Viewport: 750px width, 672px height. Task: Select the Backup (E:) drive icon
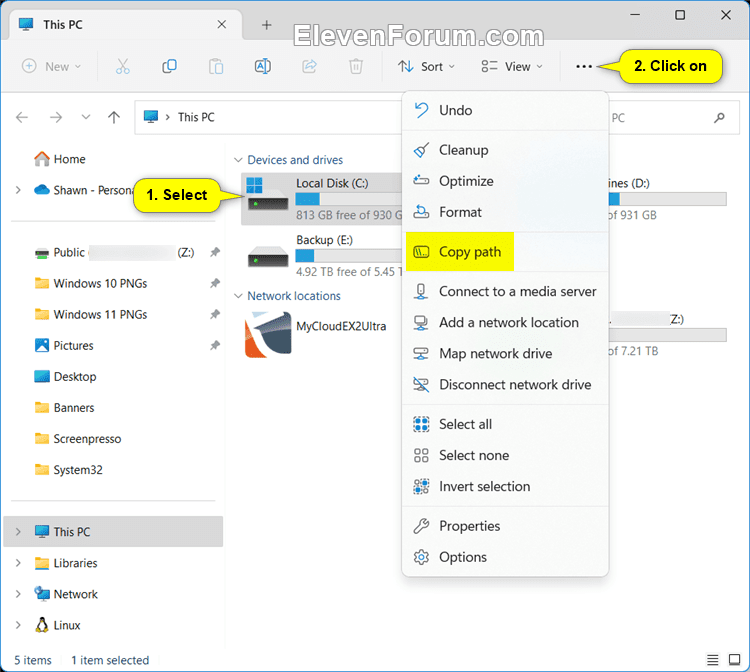pos(268,256)
